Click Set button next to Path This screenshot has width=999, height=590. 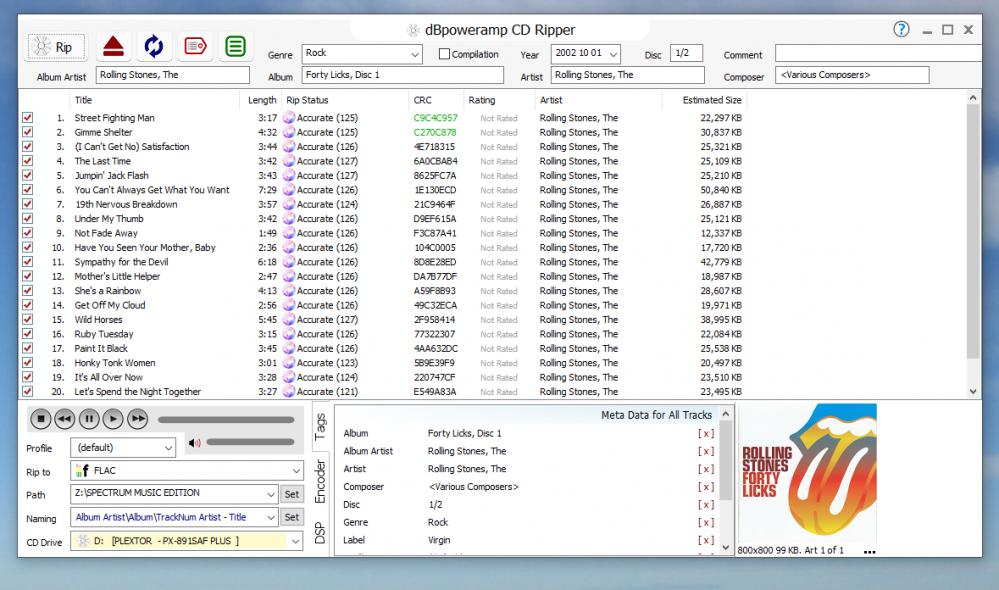pyautogui.click(x=291, y=494)
